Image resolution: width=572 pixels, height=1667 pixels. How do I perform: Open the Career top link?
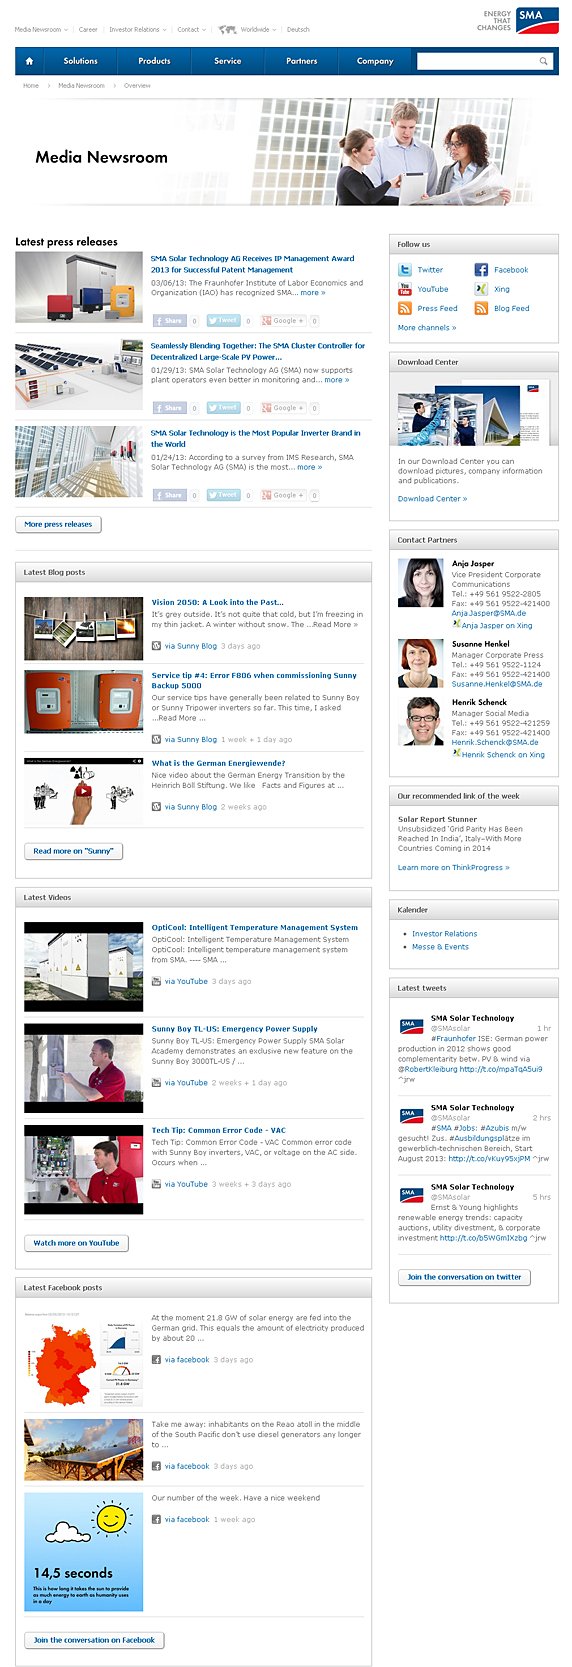[88, 30]
